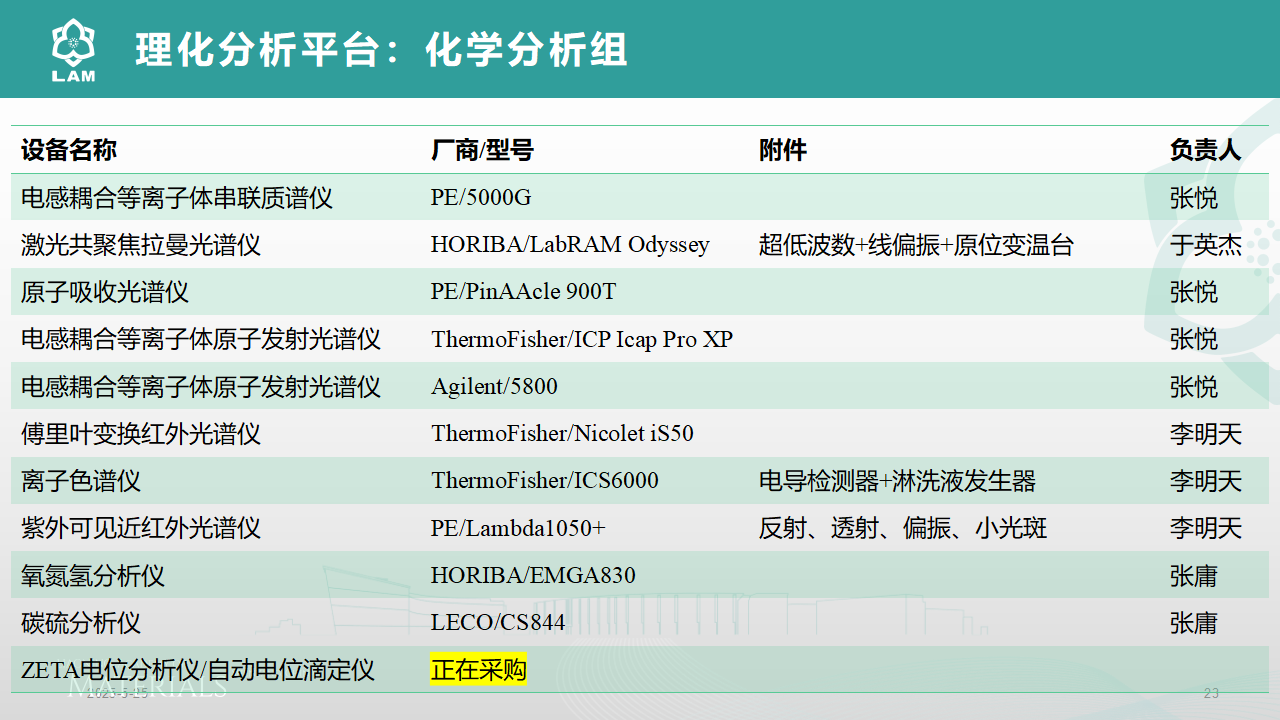The width and height of the screenshot is (1280, 720).
Task: Select the 离子色谱仪 cell
Action: [x=81, y=481]
